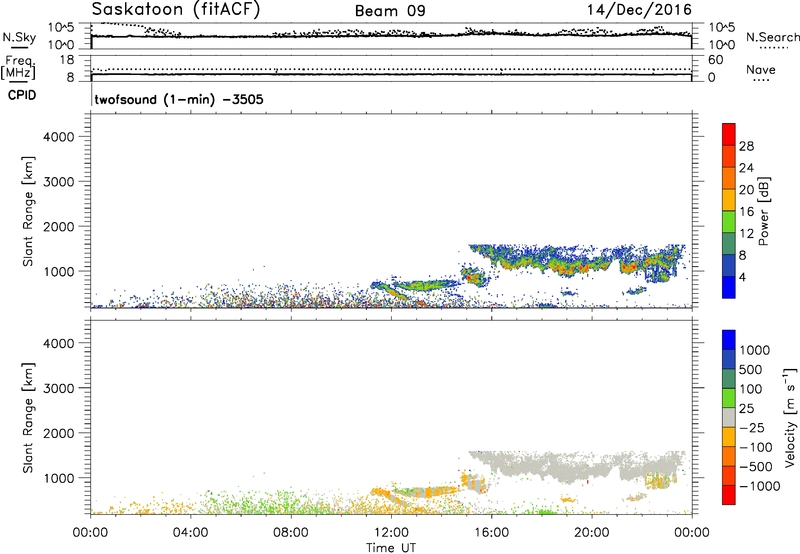Click the 'Time UT' axis title
Viewport: 800px width, 554px height.
(x=391, y=548)
